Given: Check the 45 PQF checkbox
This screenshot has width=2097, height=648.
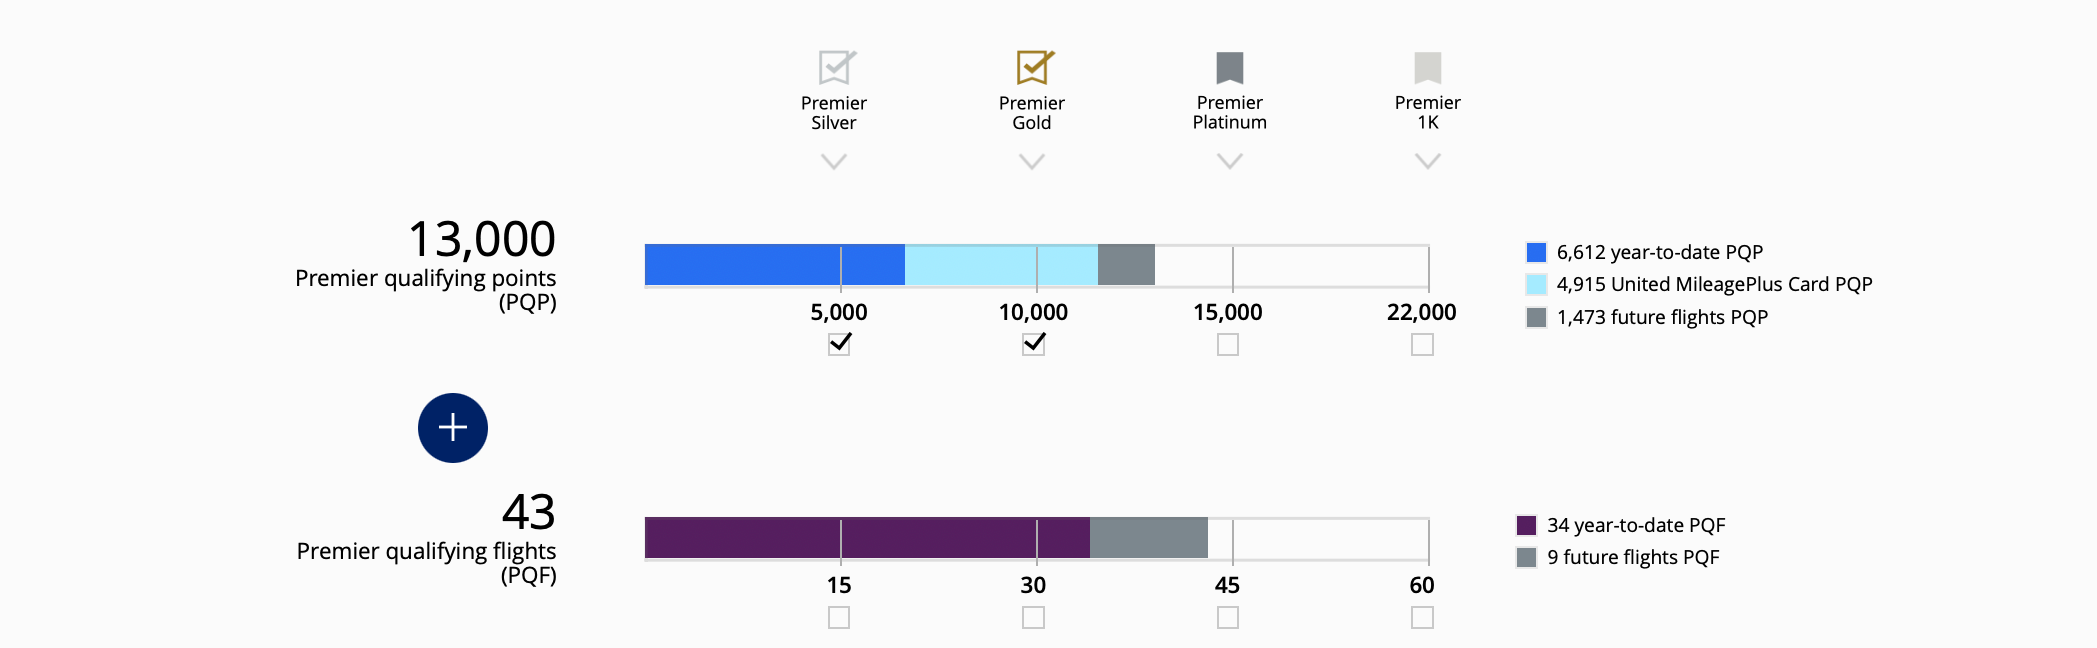Looking at the screenshot, I should pos(1228,618).
